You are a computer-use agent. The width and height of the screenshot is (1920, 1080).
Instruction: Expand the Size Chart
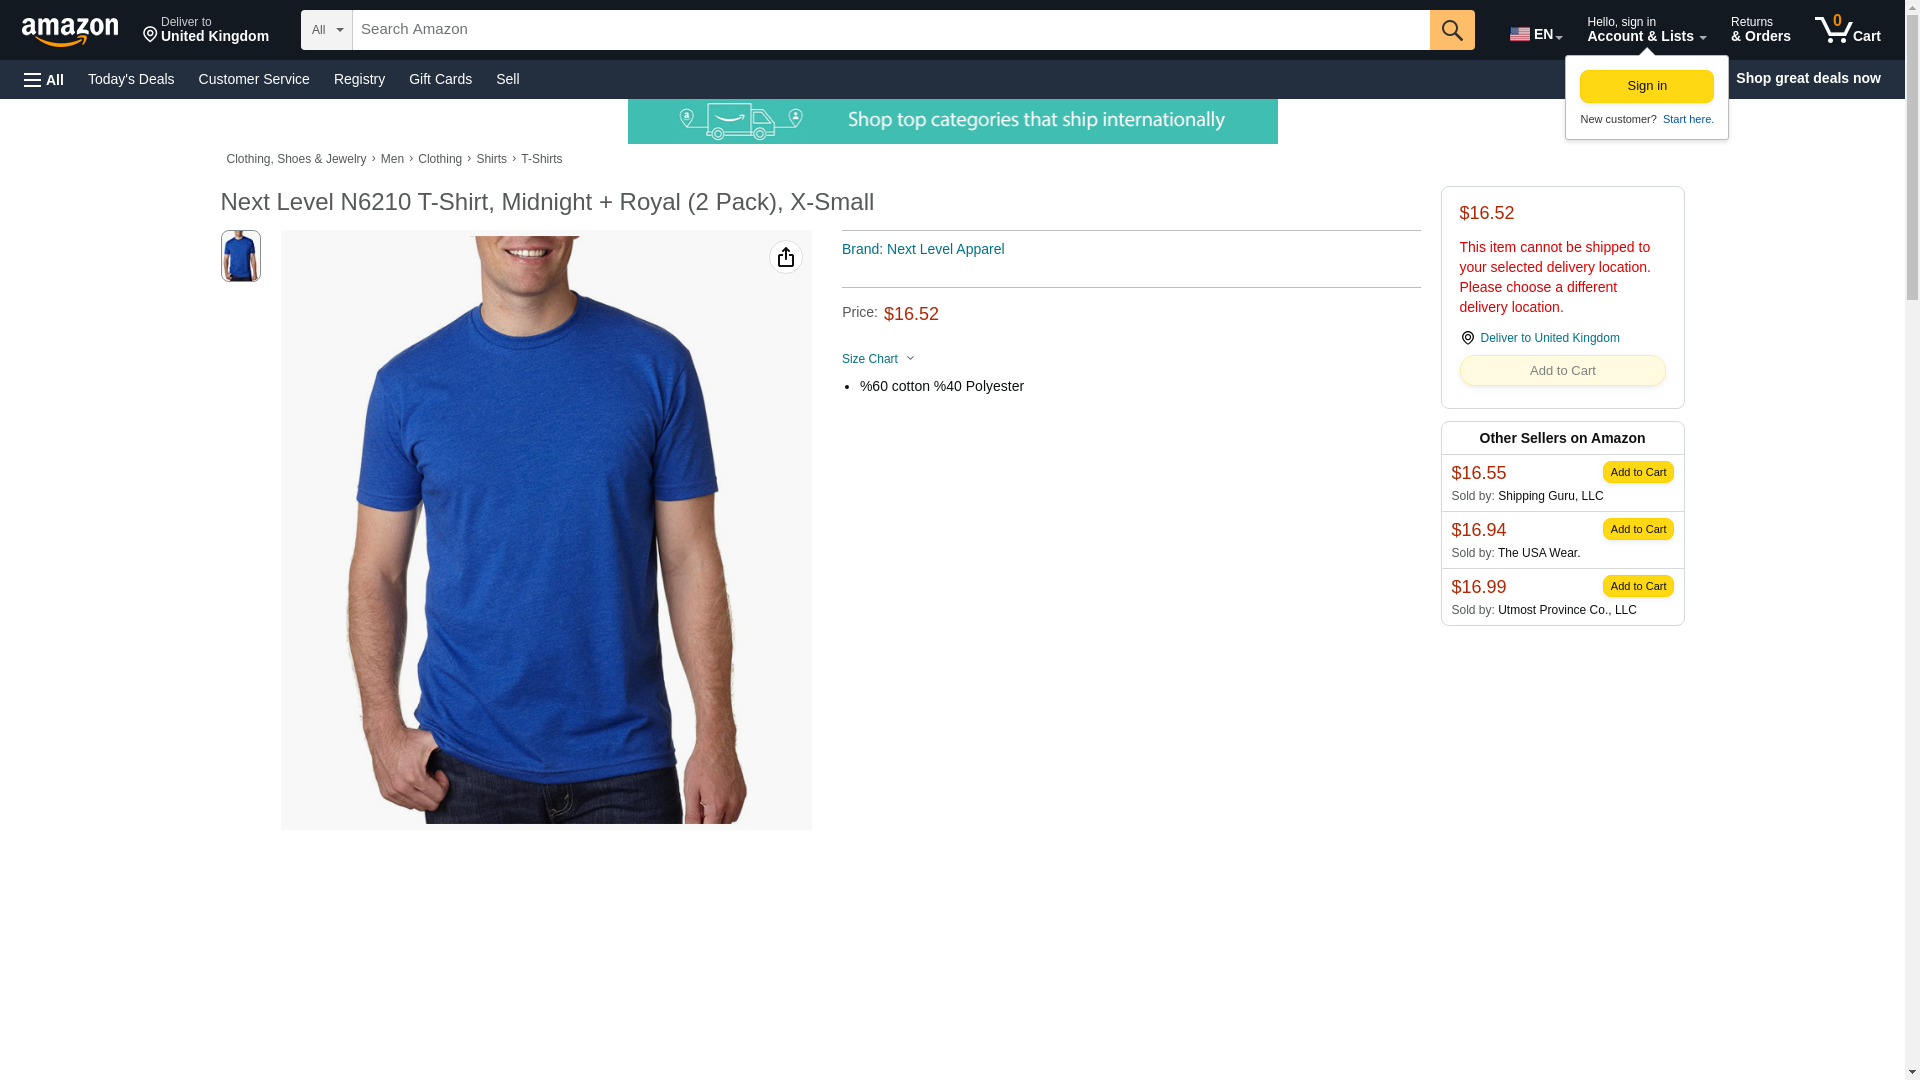(878, 359)
